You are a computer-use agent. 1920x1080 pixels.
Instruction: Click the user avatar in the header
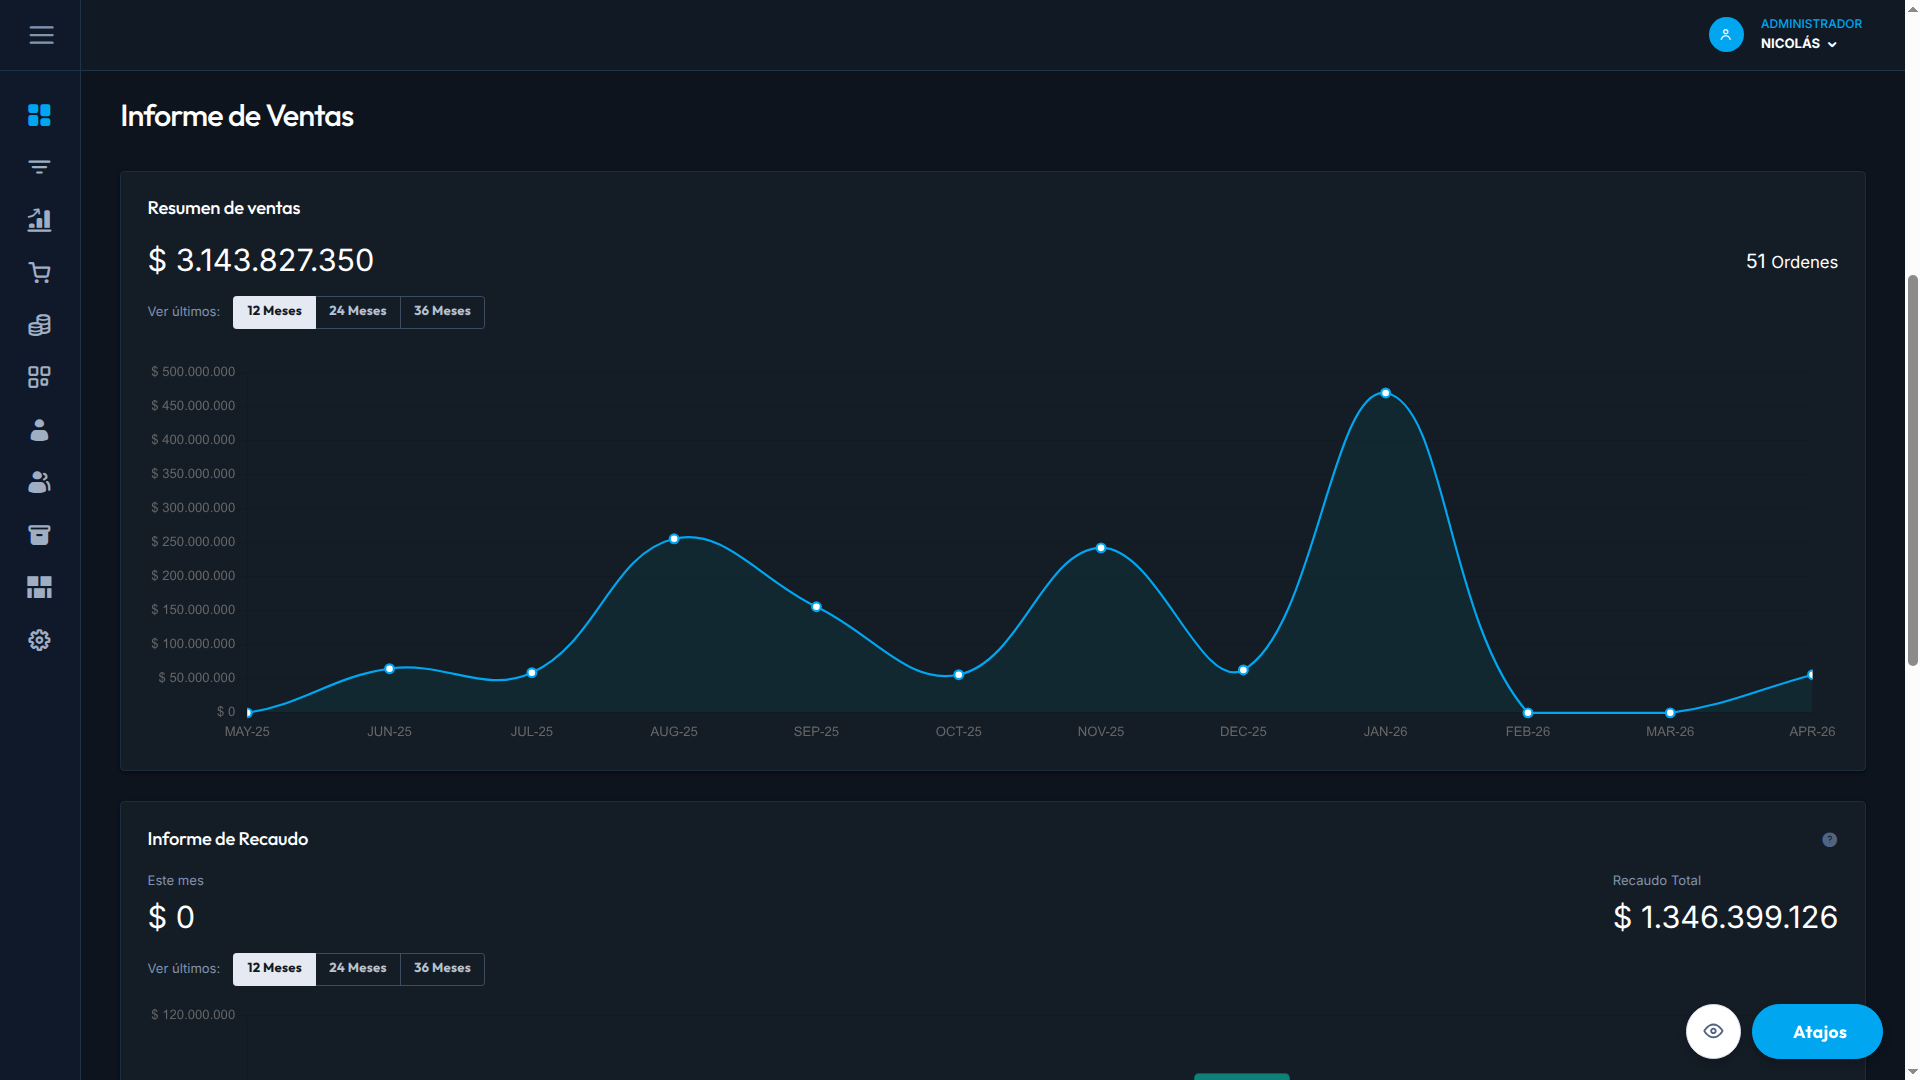coord(1726,34)
